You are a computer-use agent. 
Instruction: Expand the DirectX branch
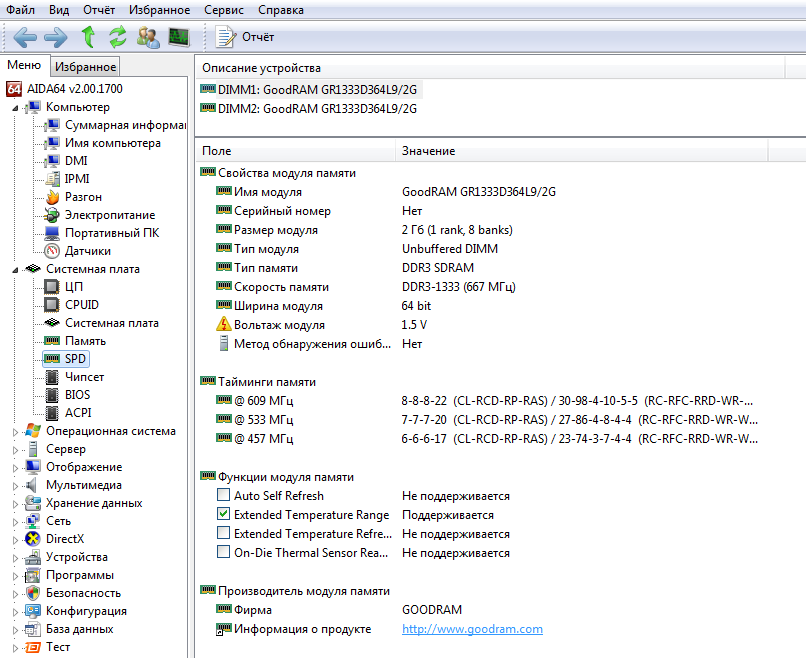[x=15, y=540]
